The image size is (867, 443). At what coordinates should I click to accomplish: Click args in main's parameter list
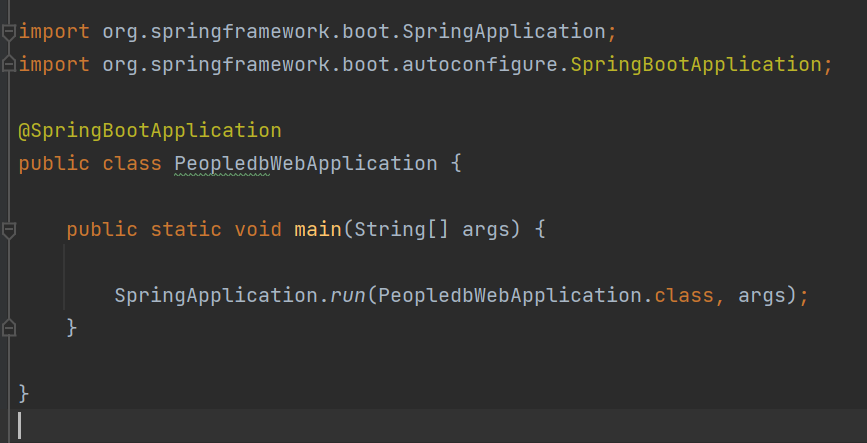click(485, 230)
